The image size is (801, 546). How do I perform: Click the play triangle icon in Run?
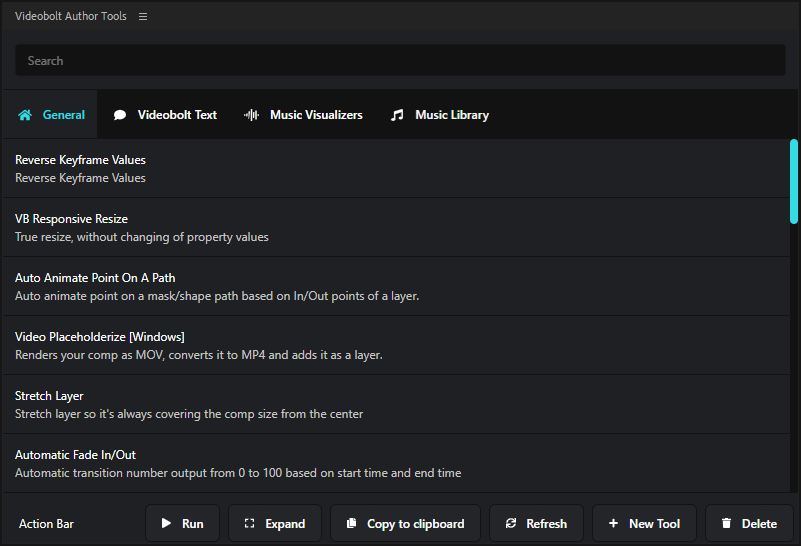(166, 523)
